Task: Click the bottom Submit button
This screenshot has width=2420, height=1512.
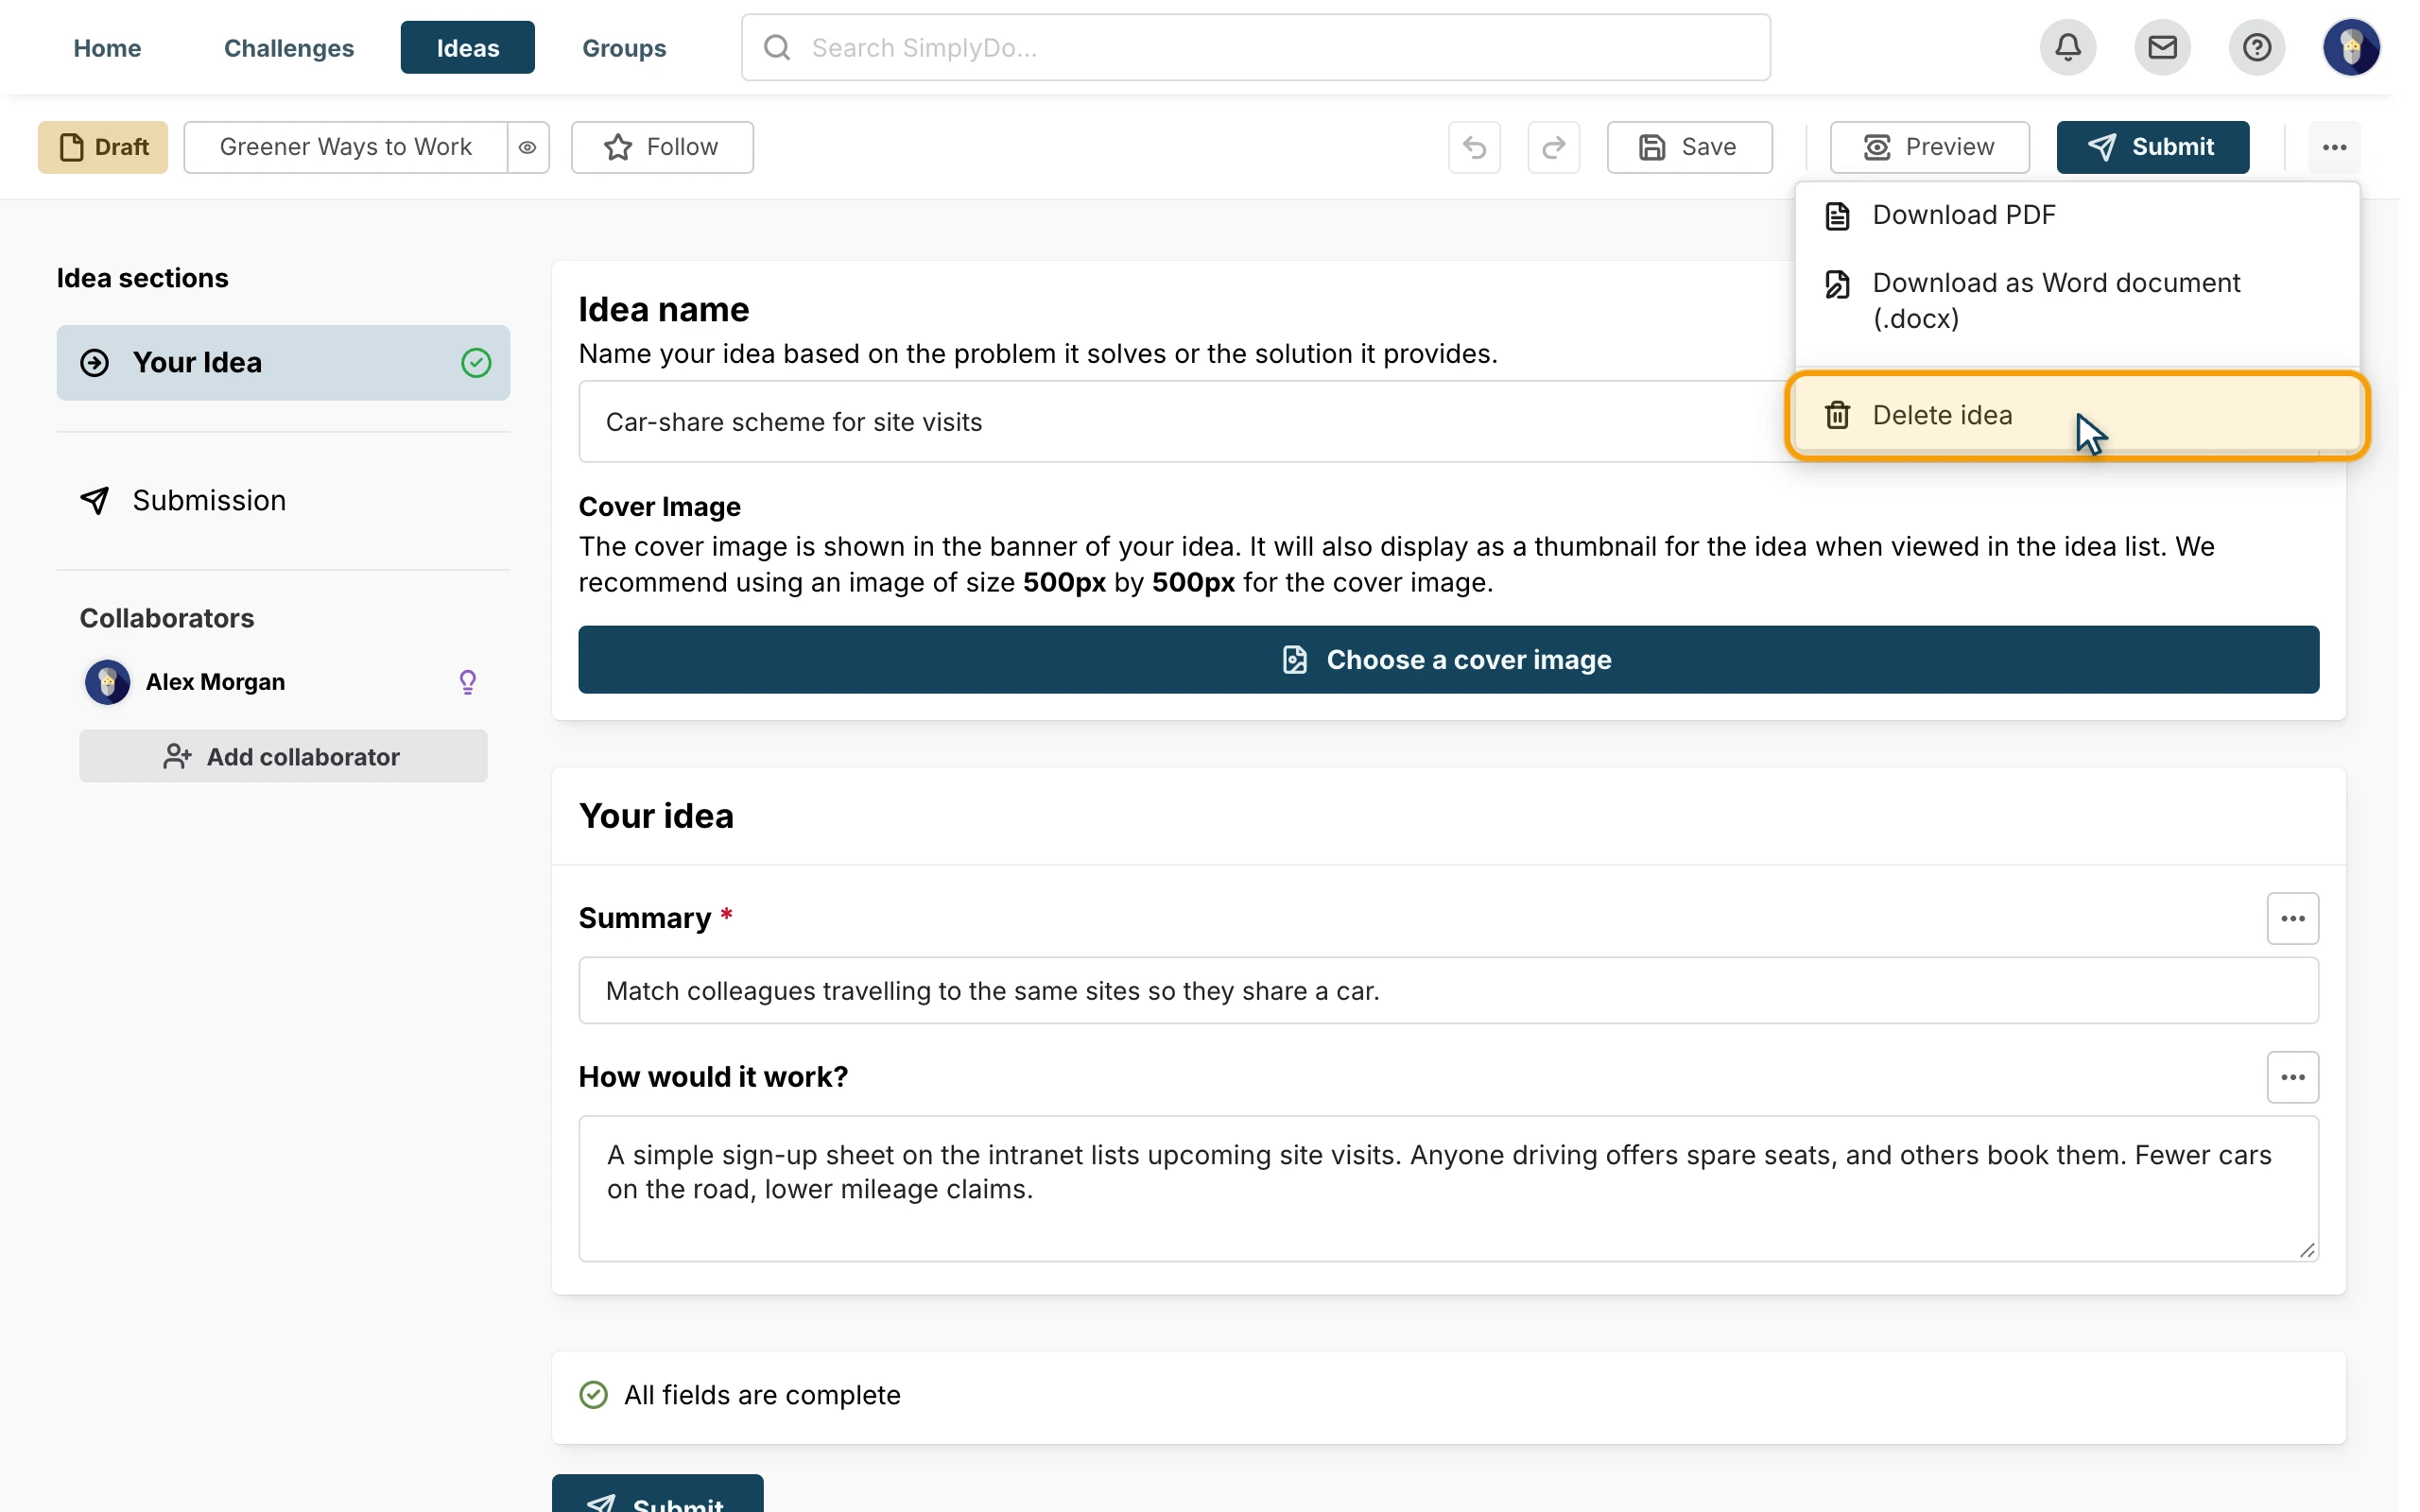Action: point(657,1494)
